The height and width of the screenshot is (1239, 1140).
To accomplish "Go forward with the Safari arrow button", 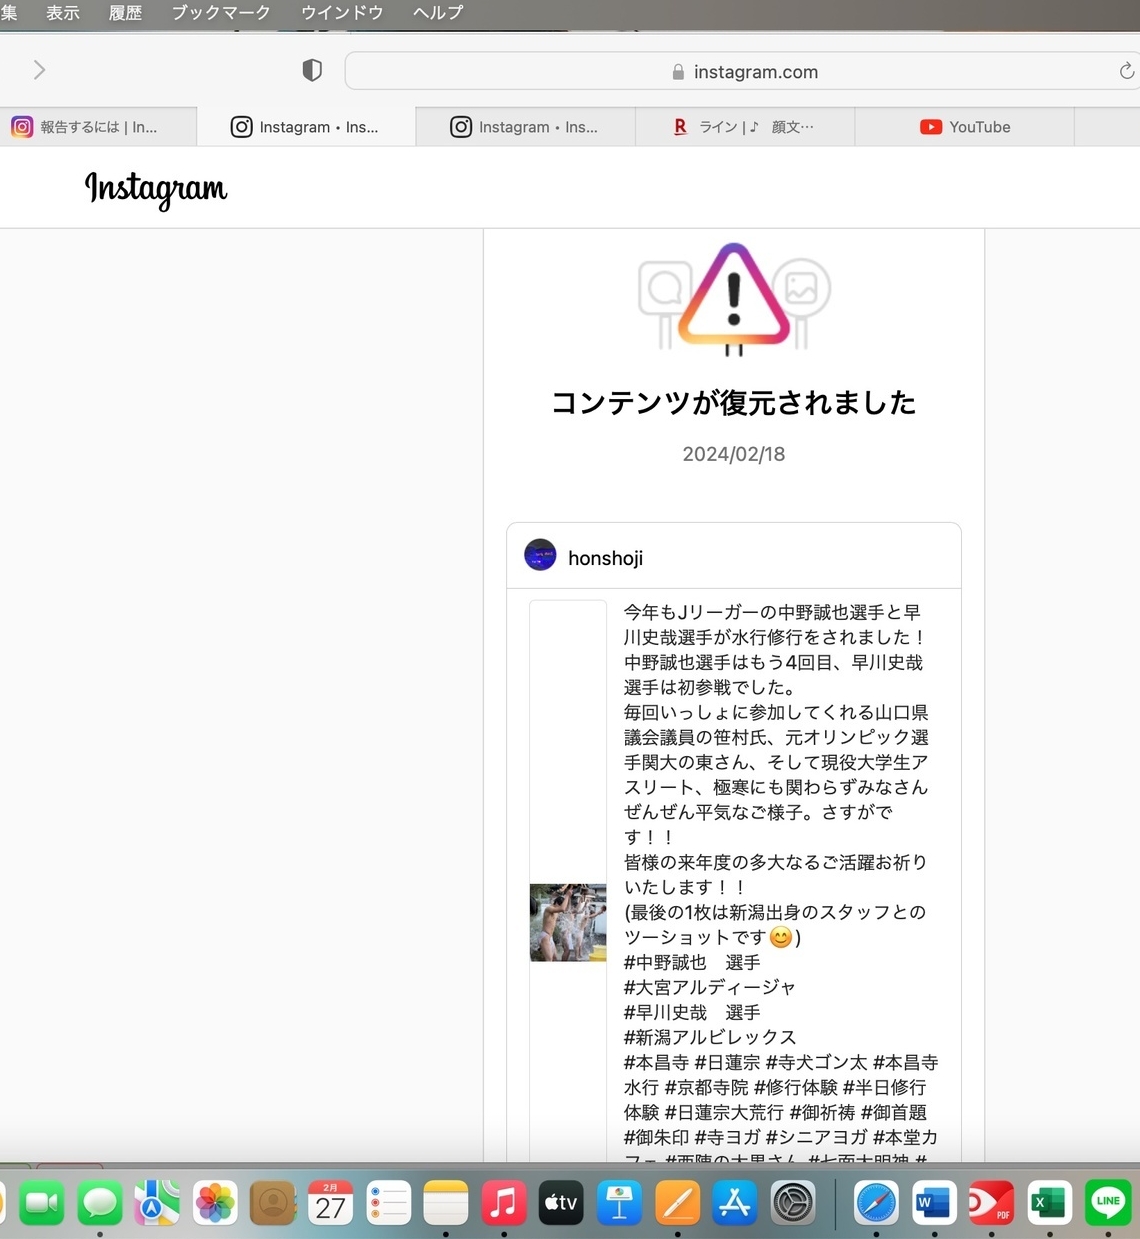I will 39,70.
